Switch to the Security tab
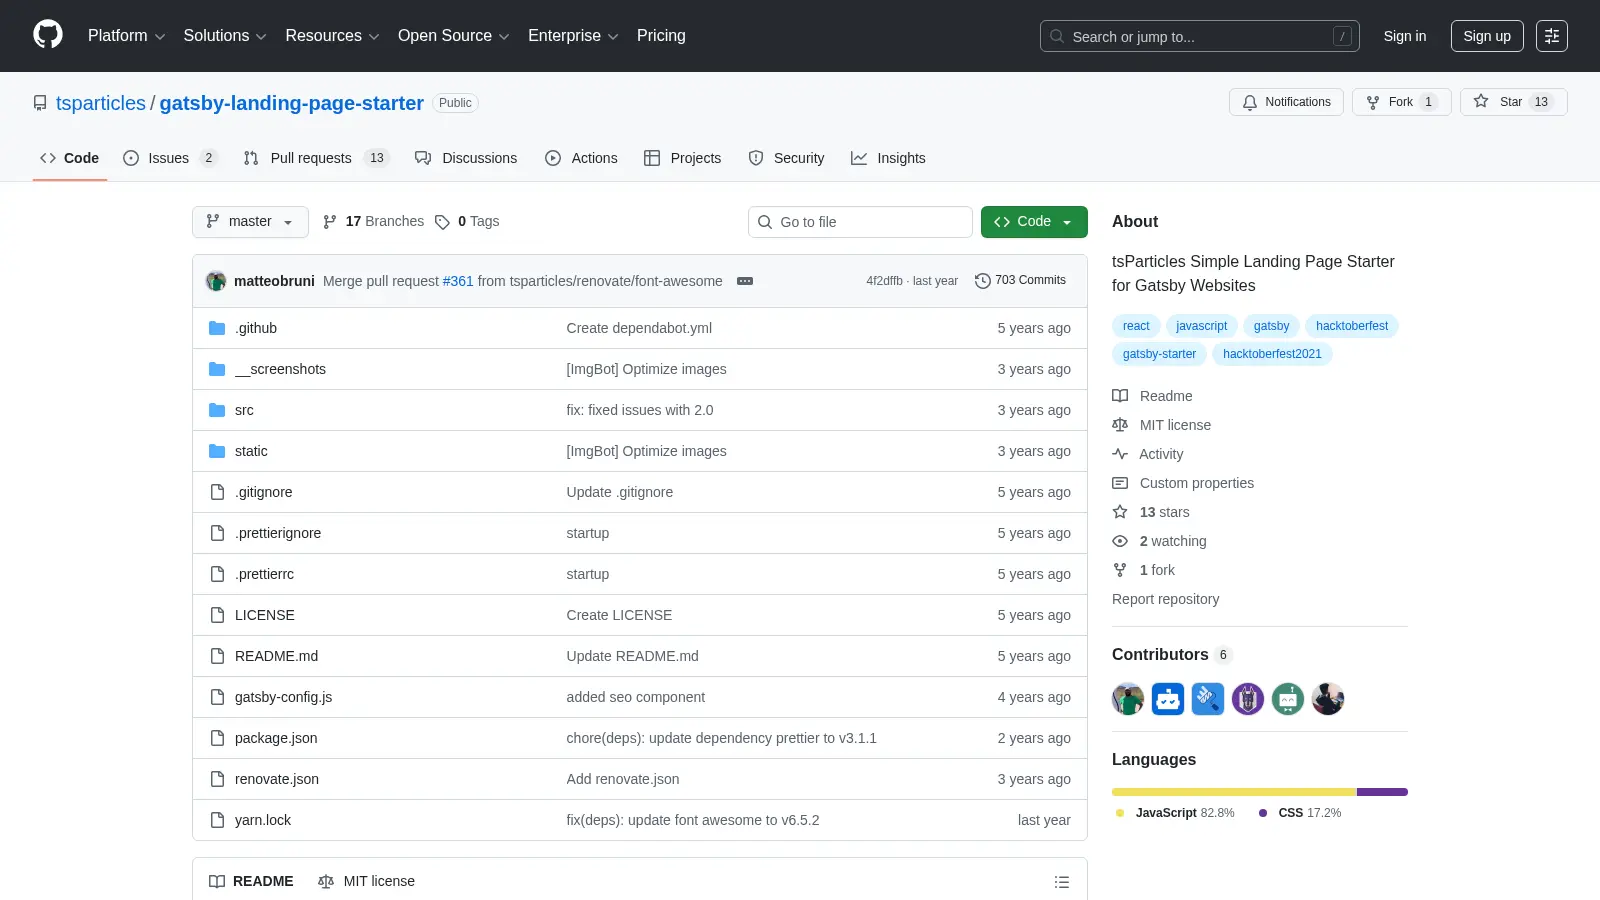 click(786, 158)
